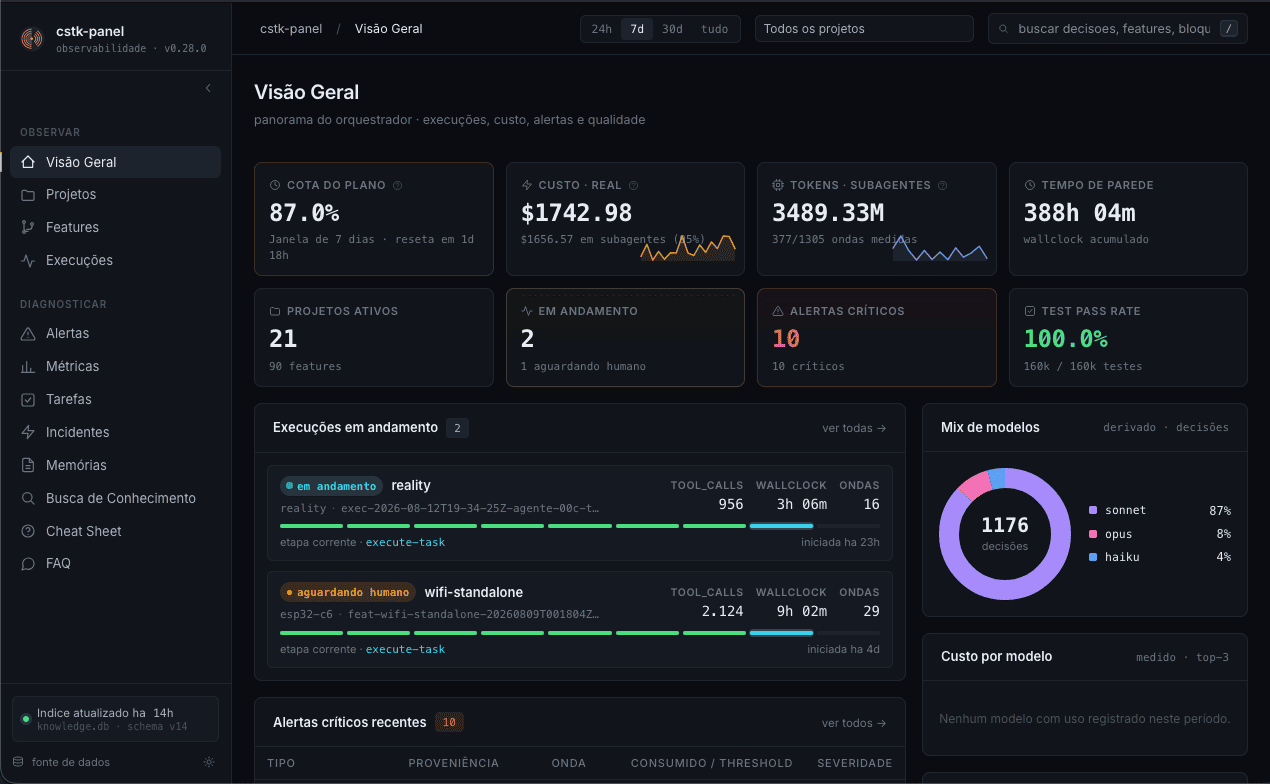Screen dimensions: 1270x784
Task: Click info icon next to Custo Real
Action: click(x=633, y=185)
